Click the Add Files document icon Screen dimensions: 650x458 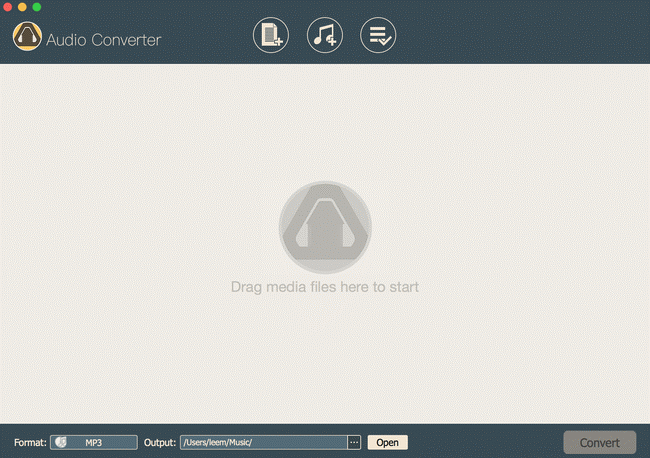coord(271,37)
